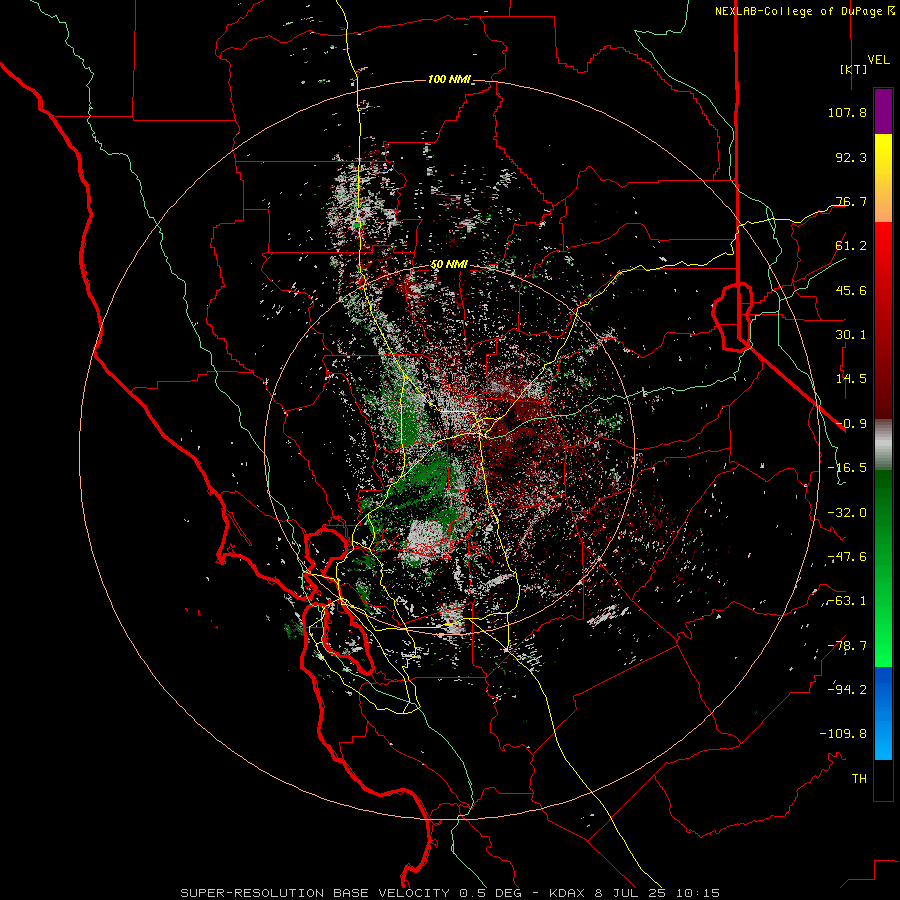Image resolution: width=900 pixels, height=900 pixels.
Task: Click the 100 NMI range ring label
Action: pos(449,79)
